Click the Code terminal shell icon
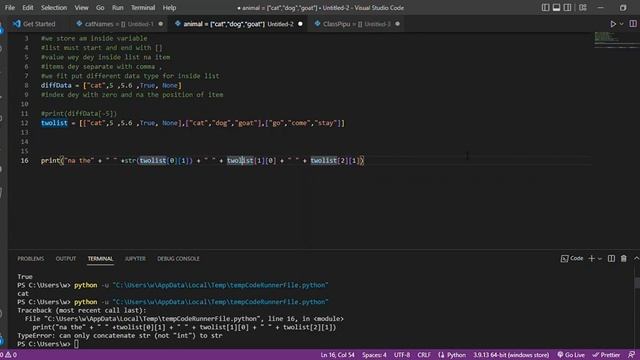This screenshot has width=640, height=360. tap(564, 258)
